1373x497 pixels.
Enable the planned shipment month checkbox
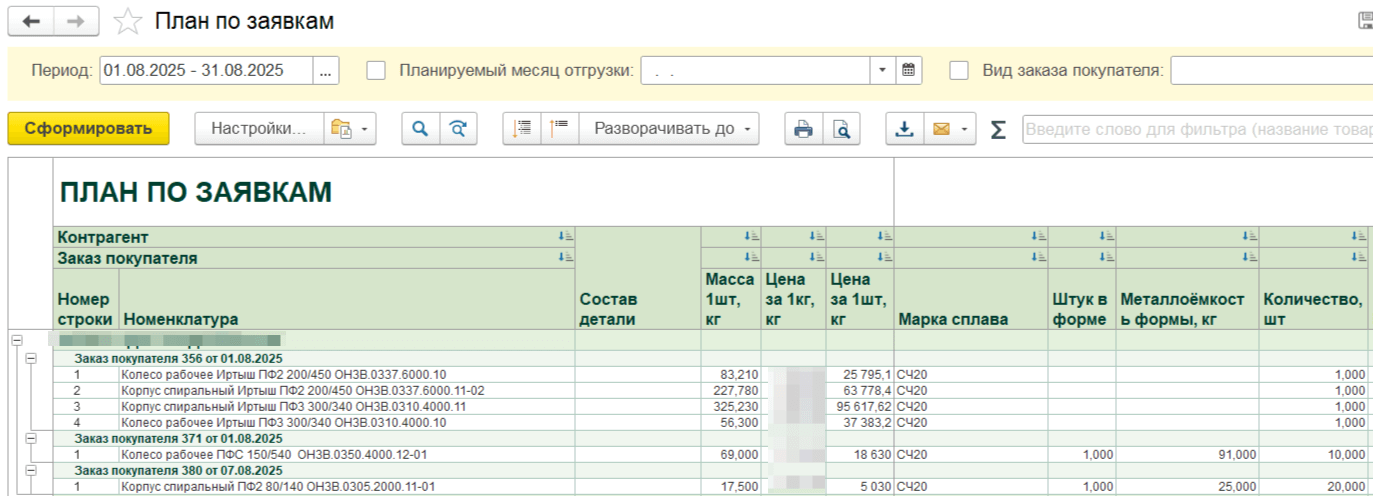tap(376, 70)
